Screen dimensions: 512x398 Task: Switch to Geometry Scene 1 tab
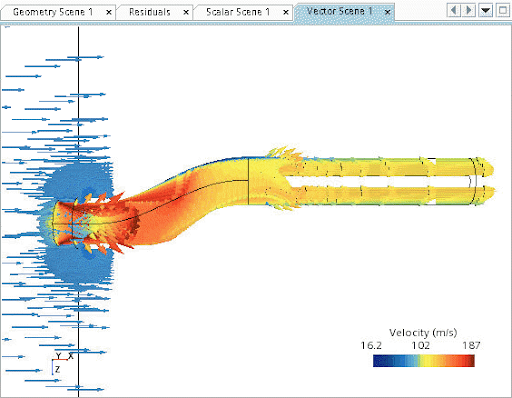[x=53, y=12]
